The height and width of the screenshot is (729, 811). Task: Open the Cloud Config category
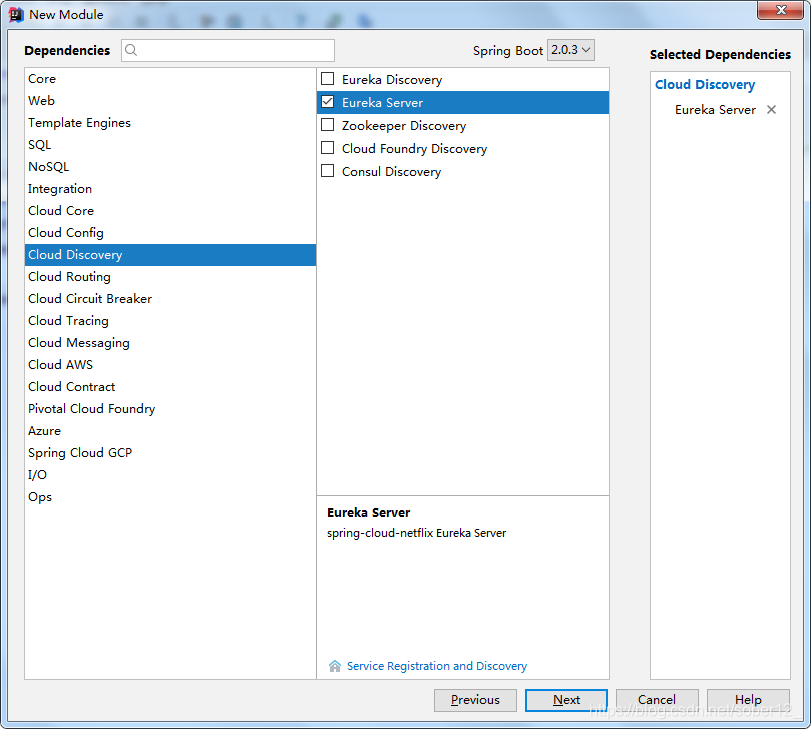point(170,233)
